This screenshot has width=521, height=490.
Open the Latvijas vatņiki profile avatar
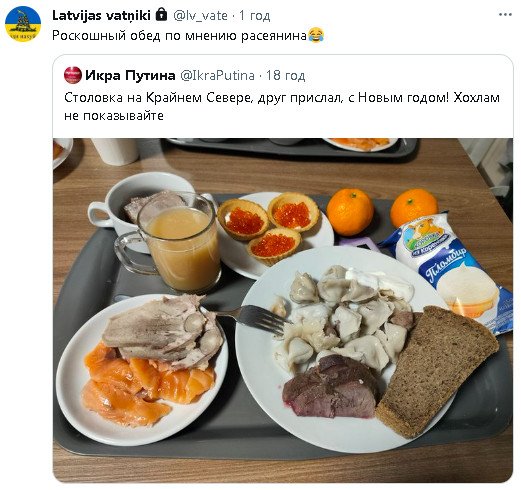coord(23,24)
